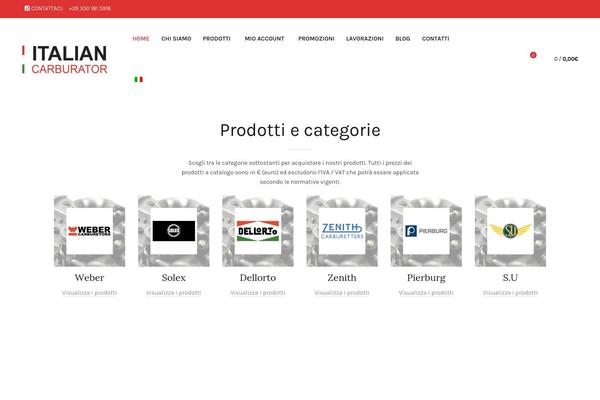Click the paragraph starting Scegli tra le categorie
Image resolution: width=600 pixels, height=400 pixels.
(x=300, y=172)
